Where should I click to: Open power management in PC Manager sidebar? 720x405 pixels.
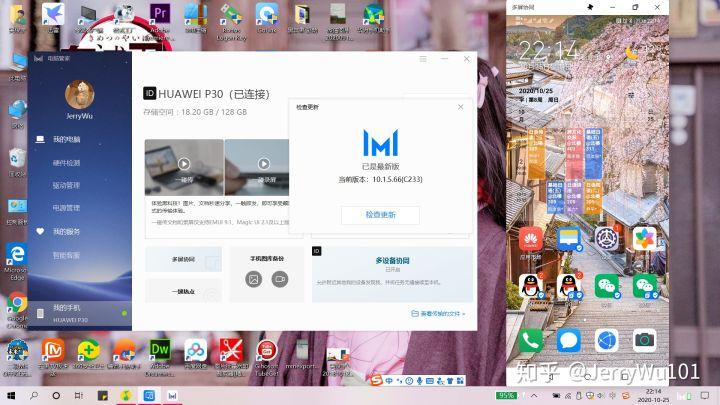(66, 208)
